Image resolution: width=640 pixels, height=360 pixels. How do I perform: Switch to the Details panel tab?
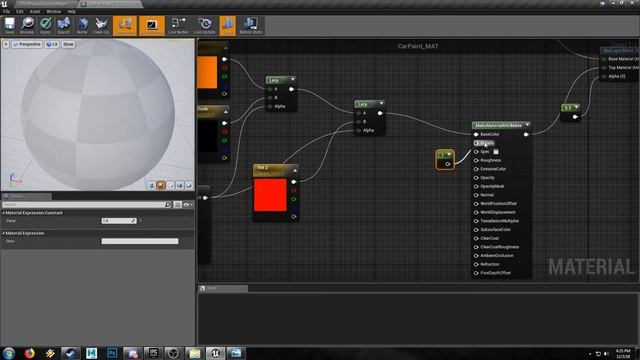(x=26, y=196)
